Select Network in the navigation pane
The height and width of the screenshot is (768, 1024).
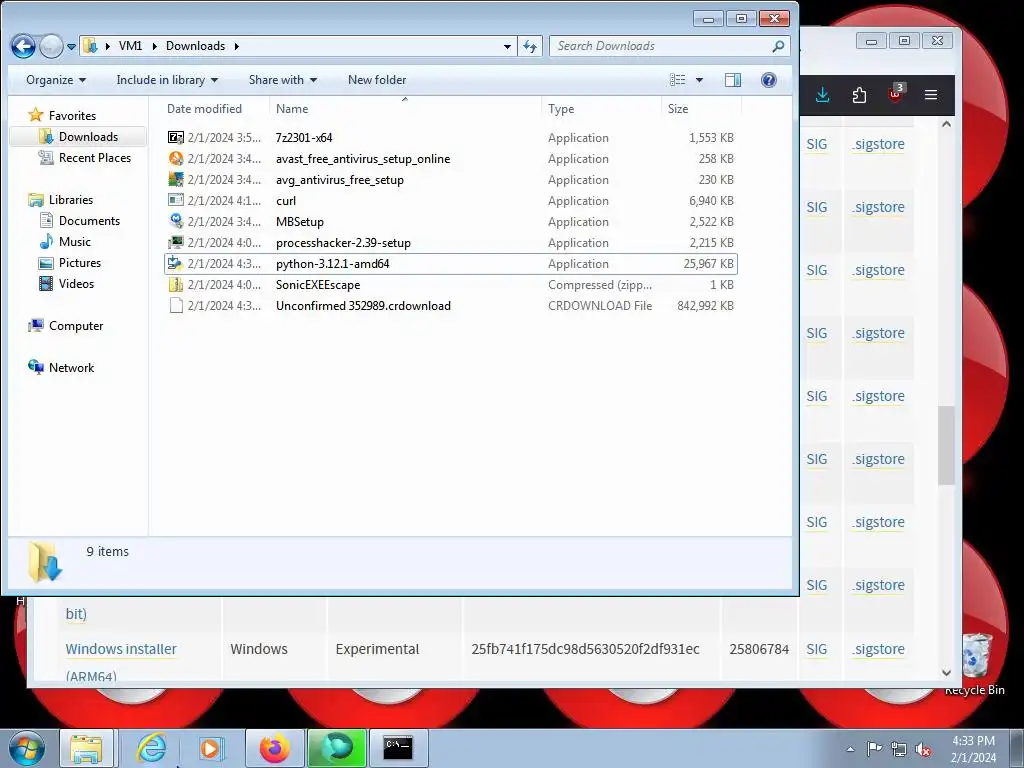(x=71, y=368)
